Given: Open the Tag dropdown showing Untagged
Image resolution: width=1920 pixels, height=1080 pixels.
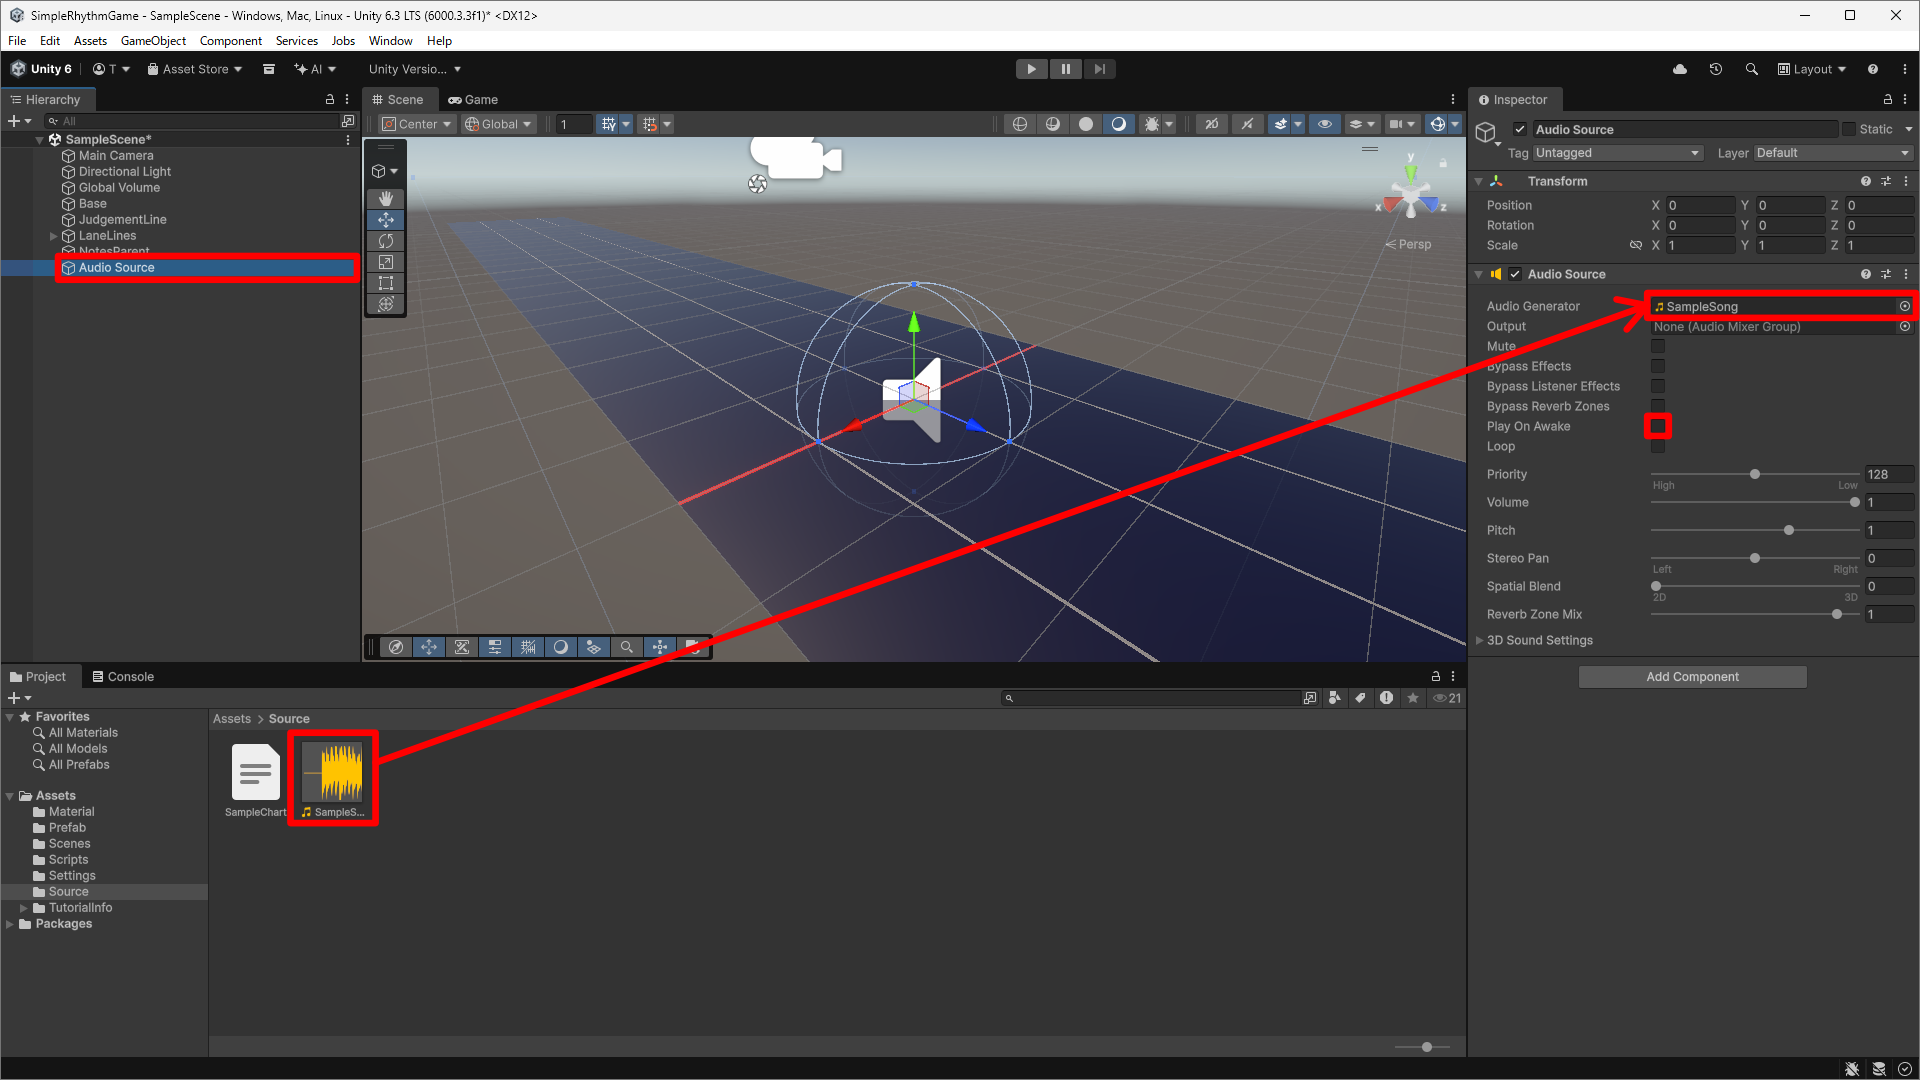Looking at the screenshot, I should (1616, 153).
